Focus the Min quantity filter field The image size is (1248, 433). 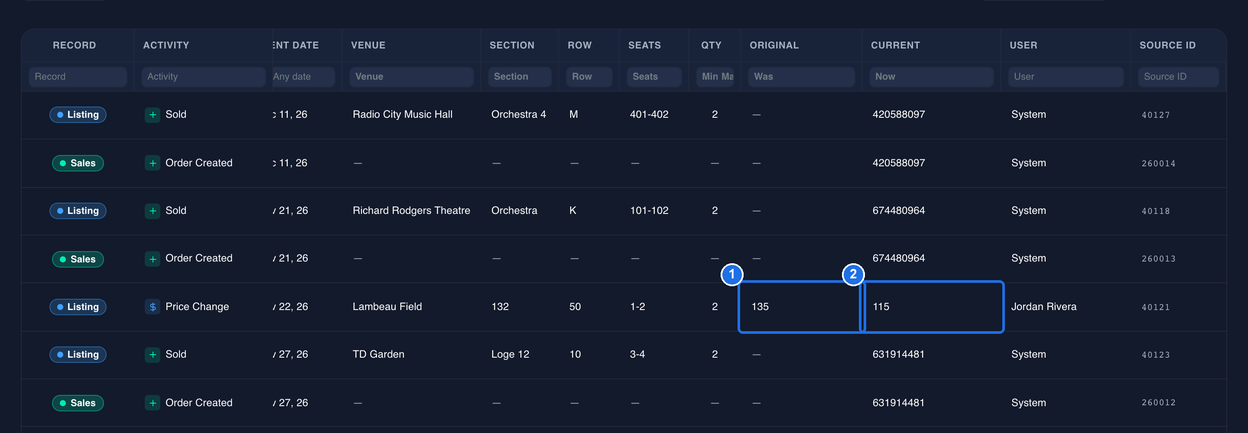715,77
